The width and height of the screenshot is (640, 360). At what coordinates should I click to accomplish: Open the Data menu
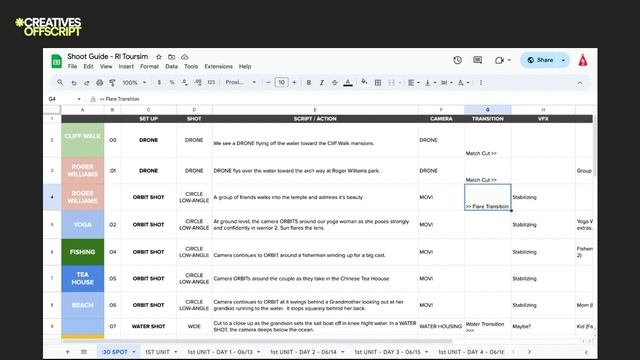pyautogui.click(x=171, y=67)
